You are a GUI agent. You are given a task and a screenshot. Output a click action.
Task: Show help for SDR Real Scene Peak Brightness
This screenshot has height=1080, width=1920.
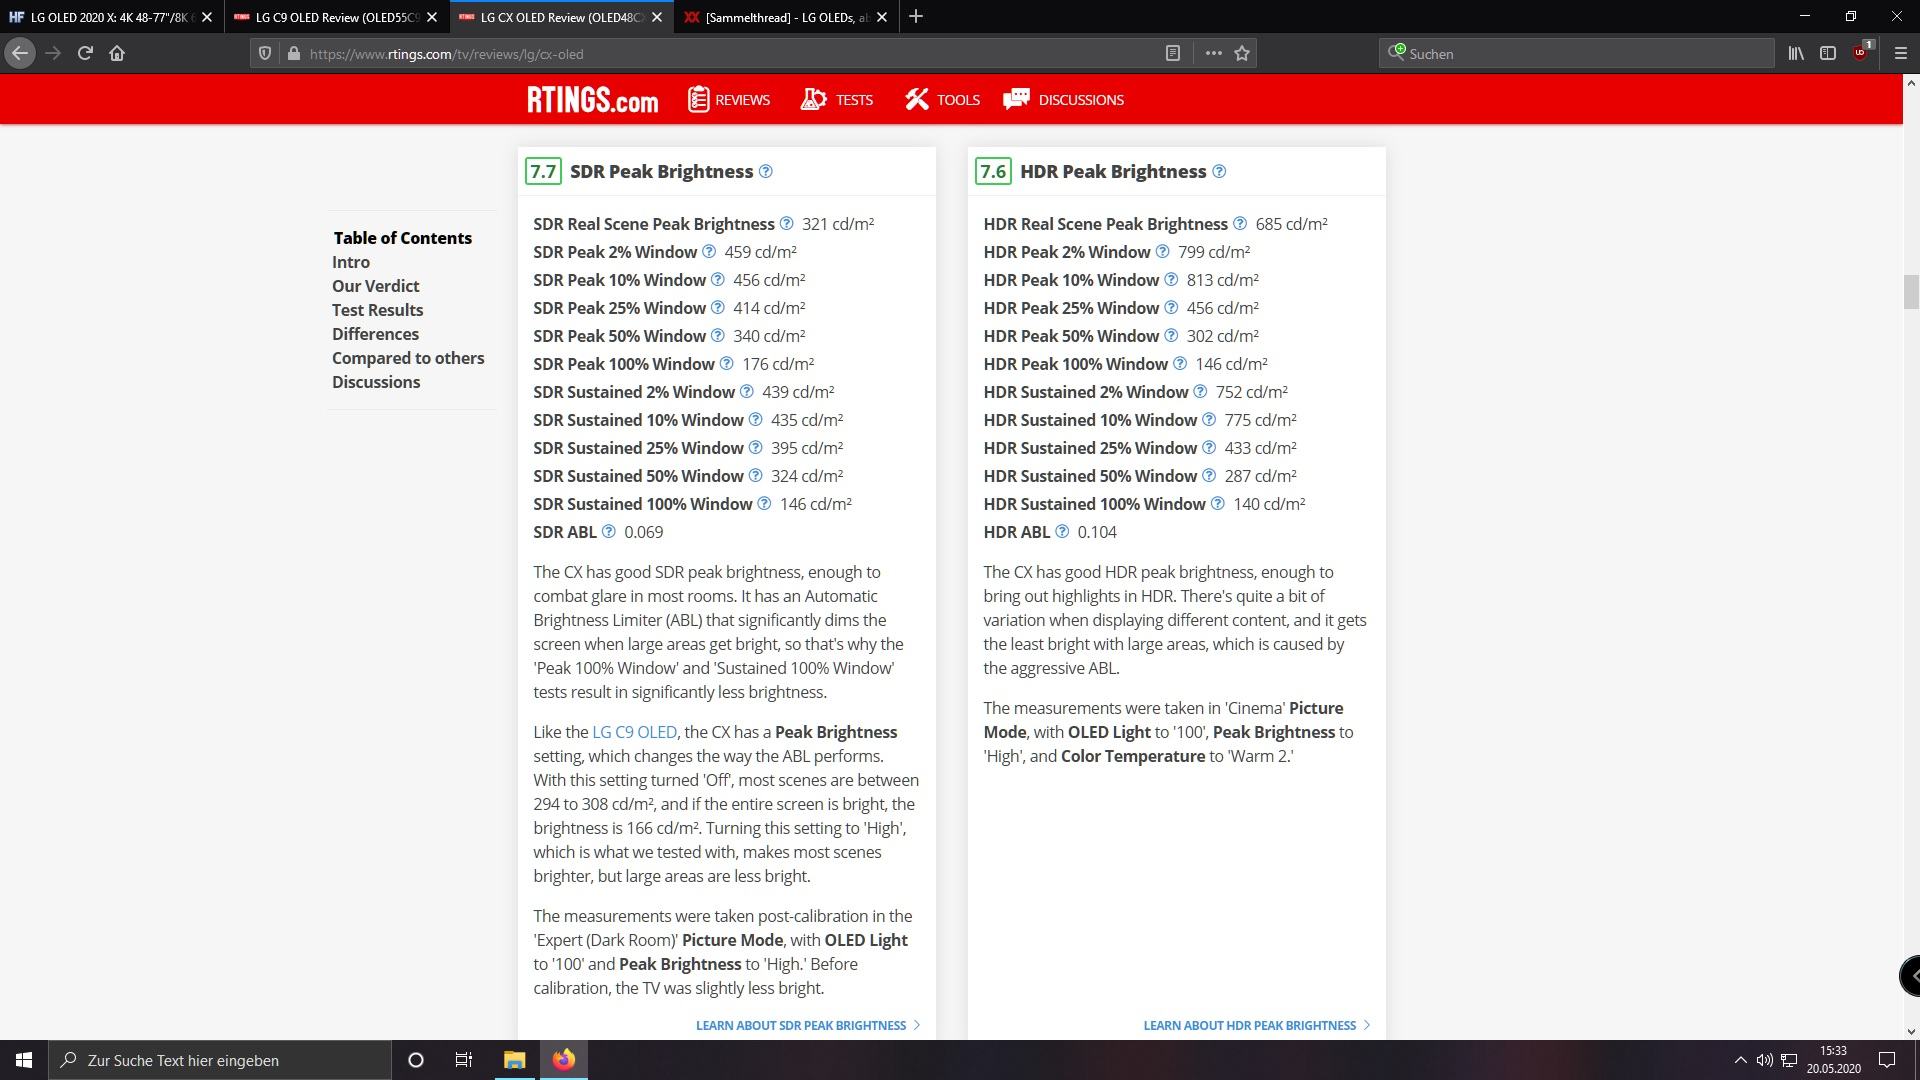pyautogui.click(x=786, y=223)
